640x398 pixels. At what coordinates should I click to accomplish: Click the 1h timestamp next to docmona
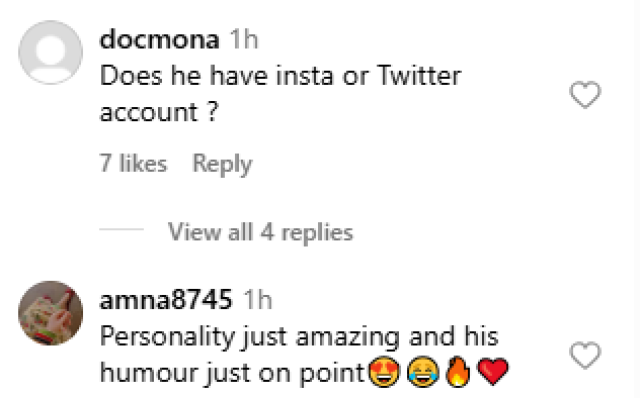point(244,40)
